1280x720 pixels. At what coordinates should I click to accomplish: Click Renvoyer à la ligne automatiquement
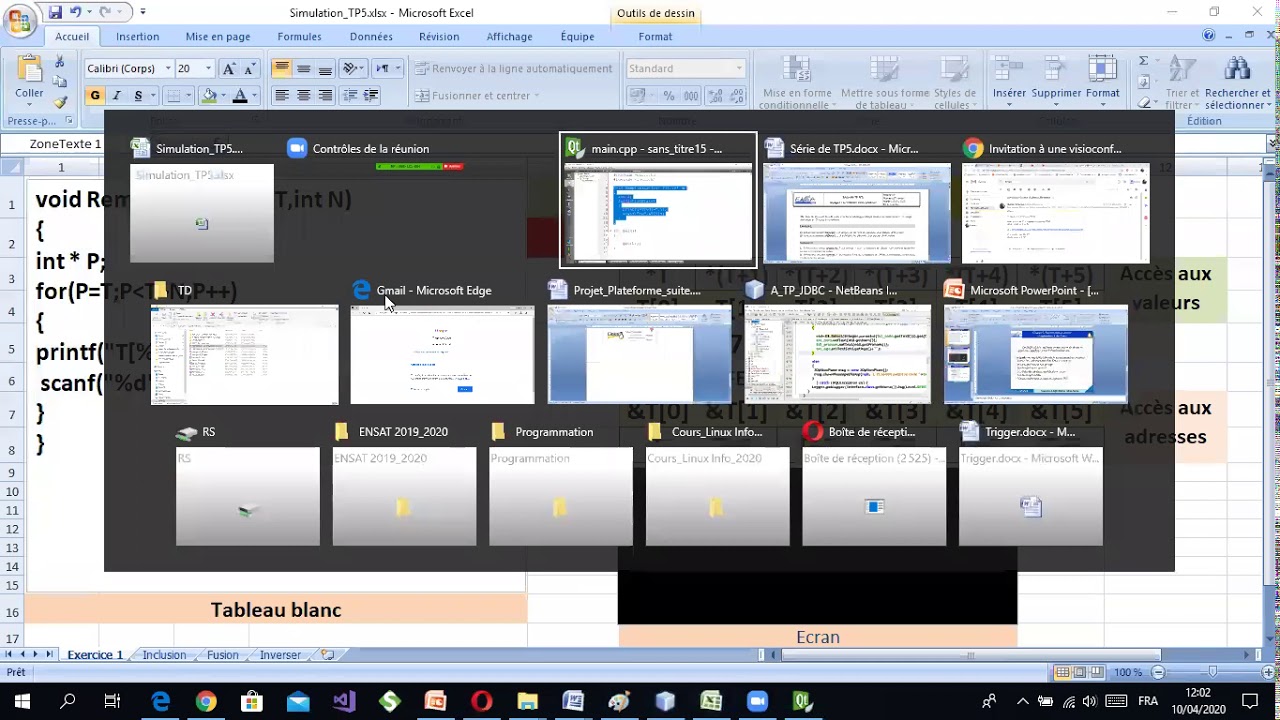coord(513,68)
